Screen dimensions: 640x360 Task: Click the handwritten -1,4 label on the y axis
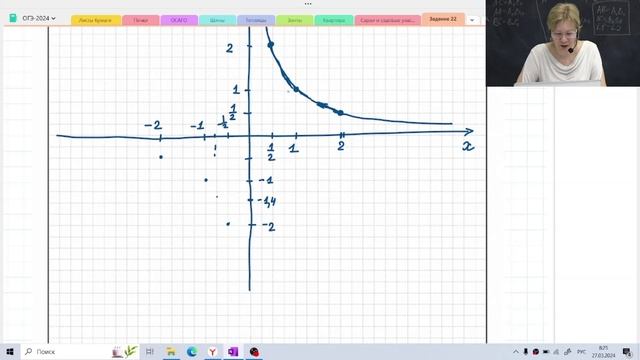267,201
